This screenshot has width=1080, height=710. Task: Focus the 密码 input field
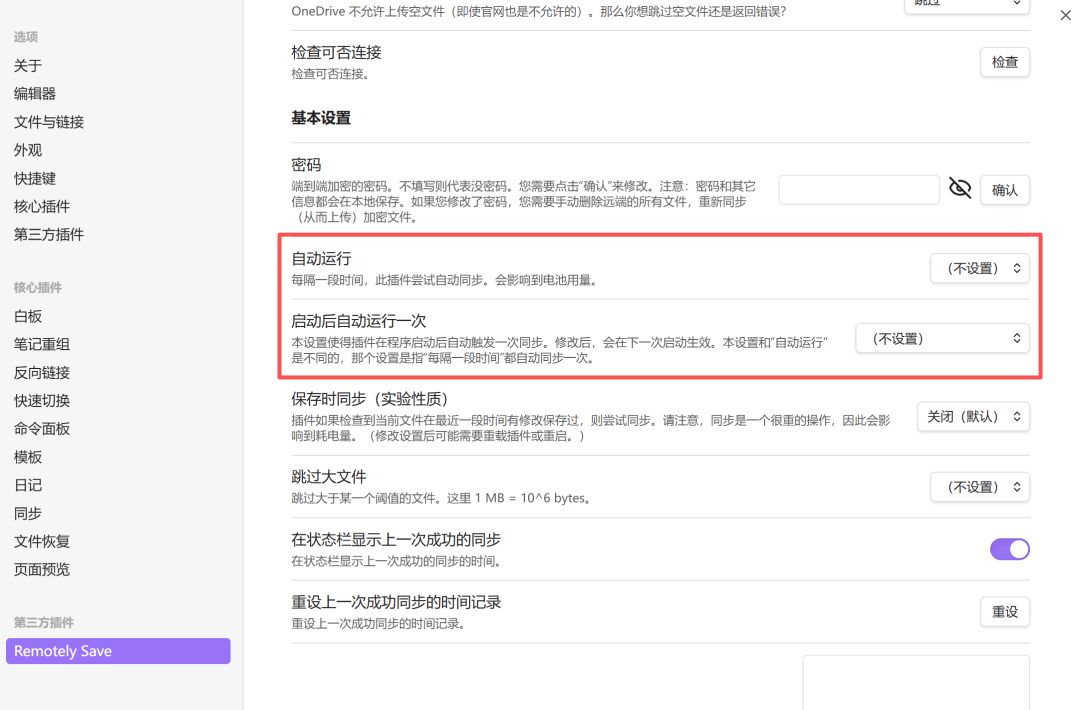(x=859, y=189)
